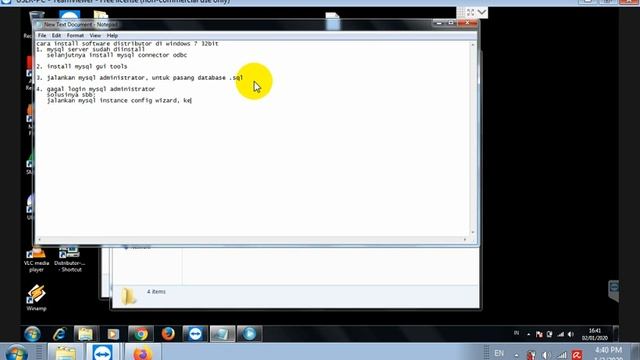Show hidden icons in remote tray
This screenshot has height=360, width=640.
pos(529,334)
